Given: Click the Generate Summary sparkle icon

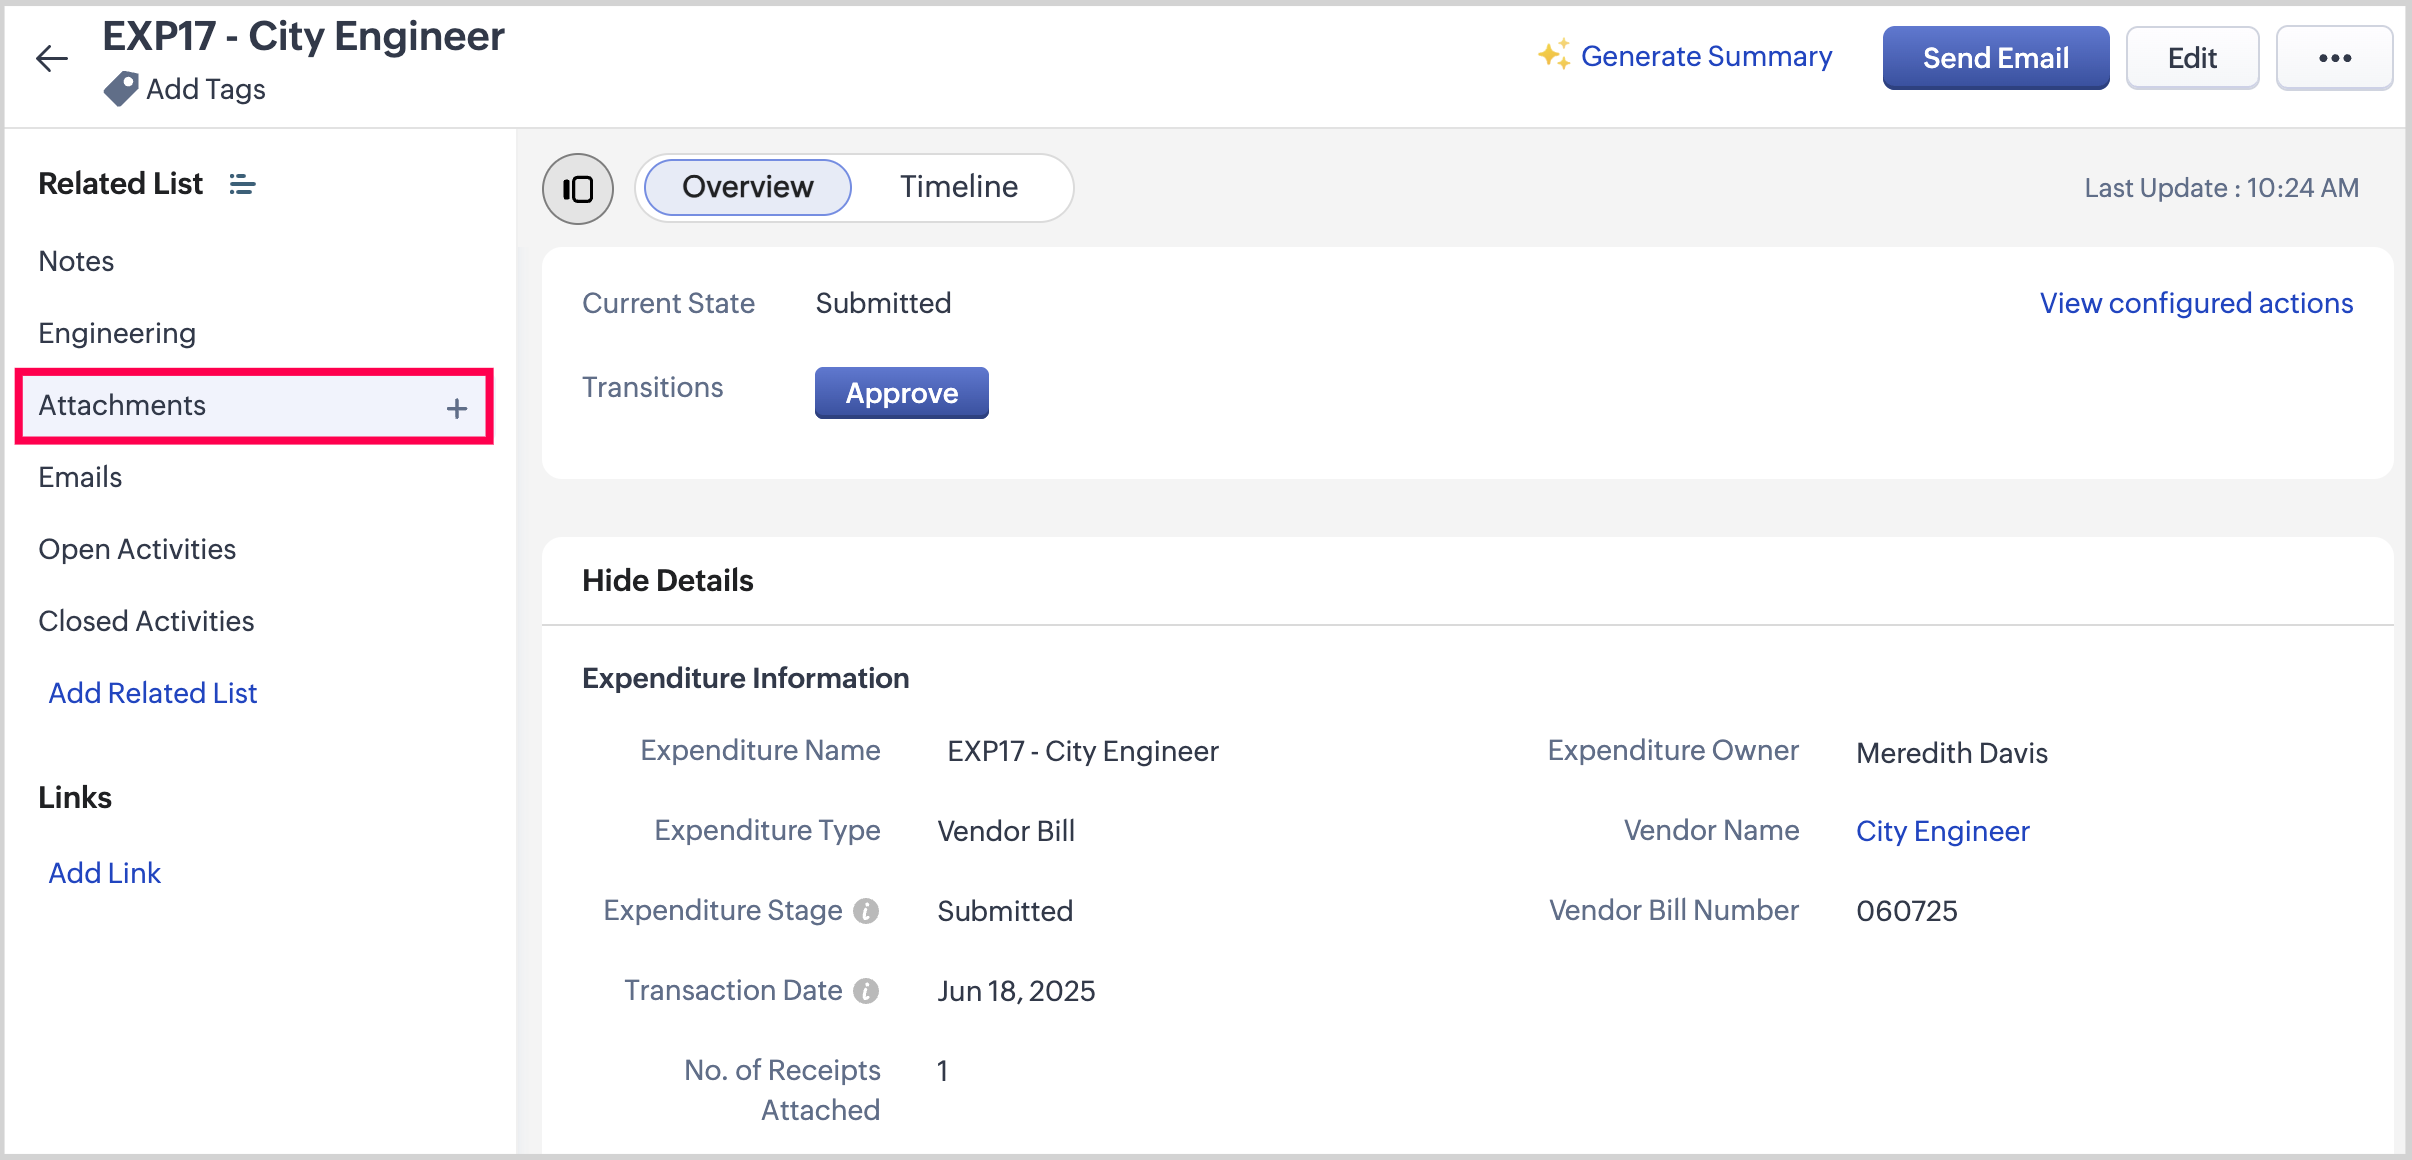Looking at the screenshot, I should [1553, 55].
